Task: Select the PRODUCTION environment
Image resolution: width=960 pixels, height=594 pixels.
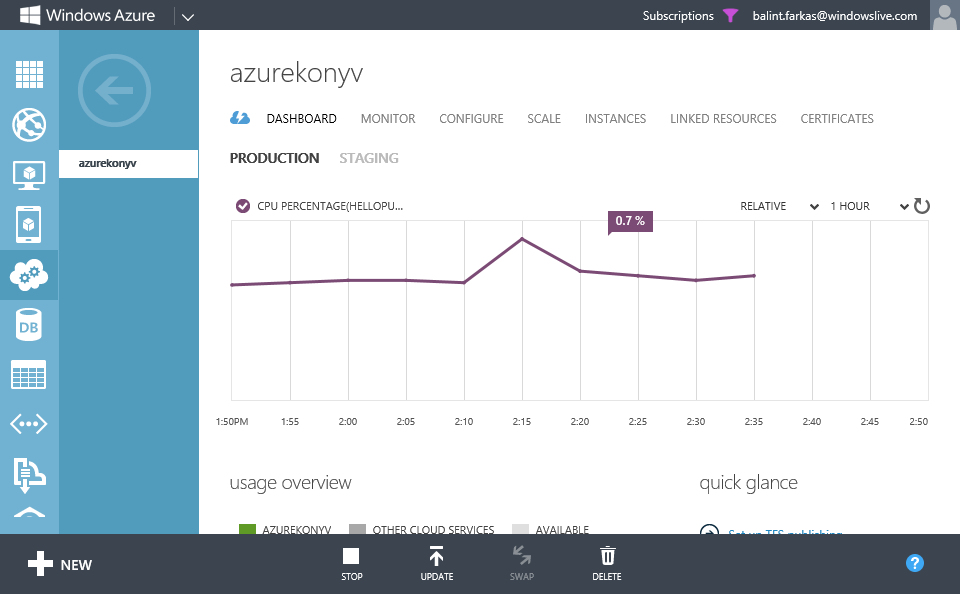Action: (274, 158)
